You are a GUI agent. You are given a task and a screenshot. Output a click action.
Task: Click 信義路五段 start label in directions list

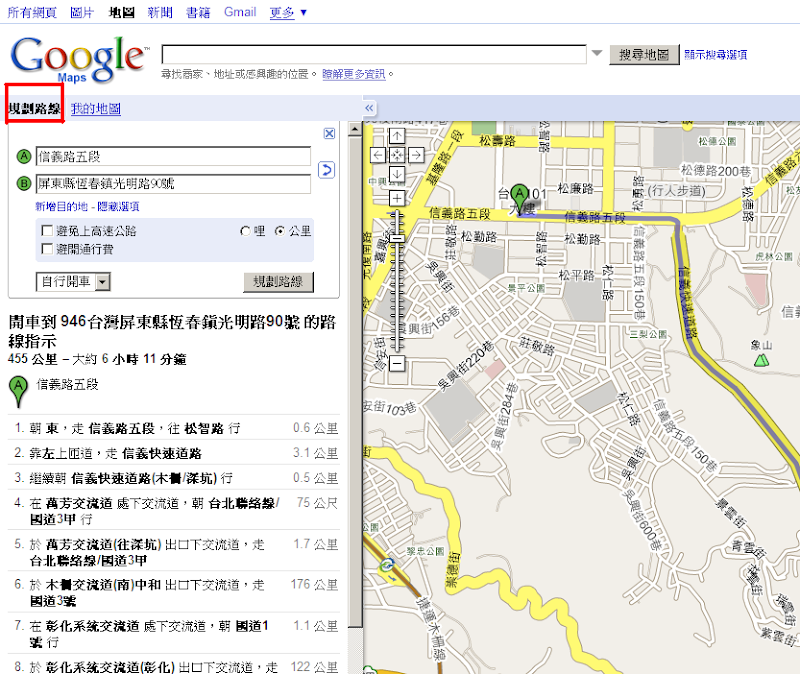click(67, 384)
